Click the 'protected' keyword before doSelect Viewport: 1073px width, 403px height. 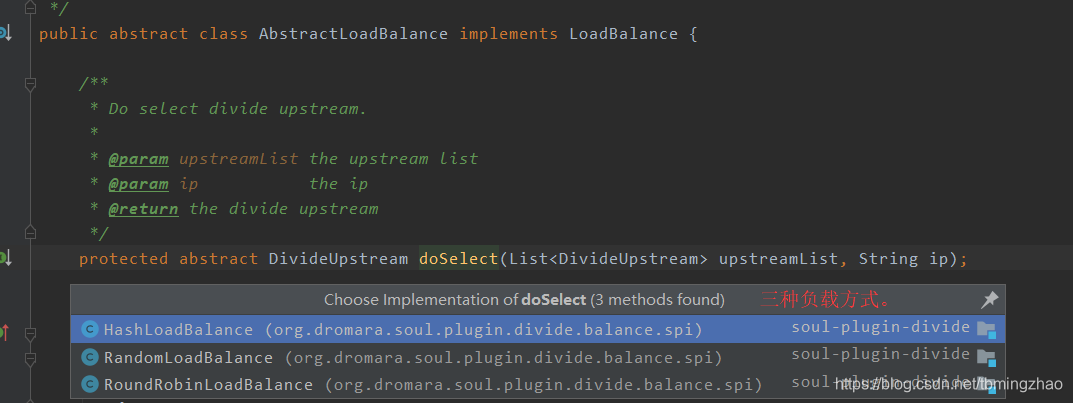click(x=123, y=259)
